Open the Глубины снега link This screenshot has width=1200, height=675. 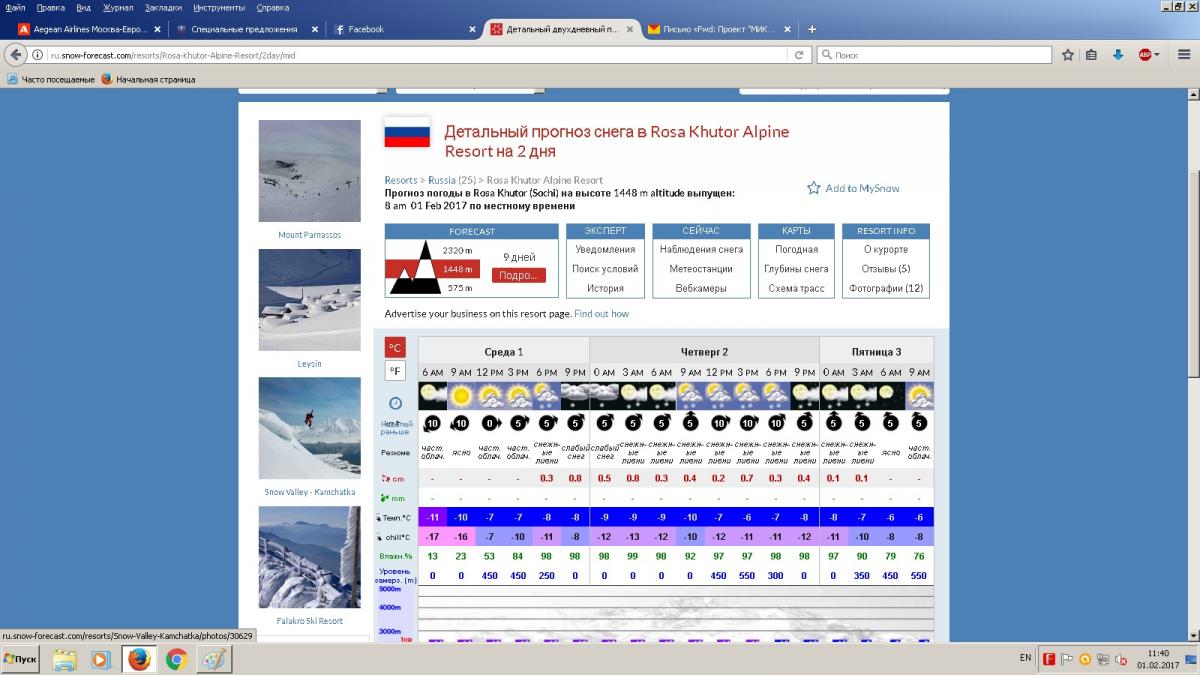(x=796, y=269)
